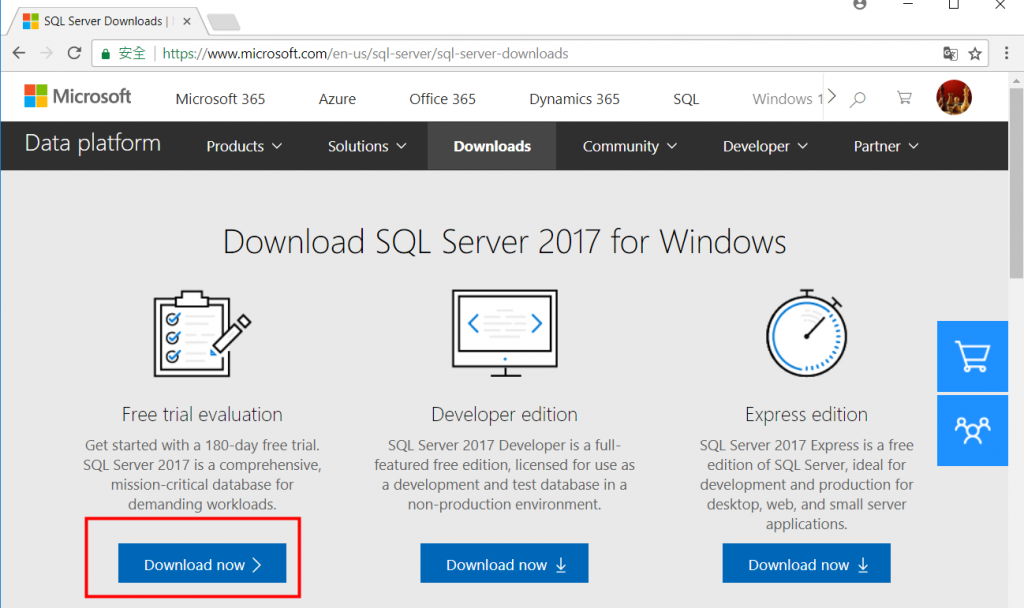Click the Free trial evaluation title

[202, 415]
